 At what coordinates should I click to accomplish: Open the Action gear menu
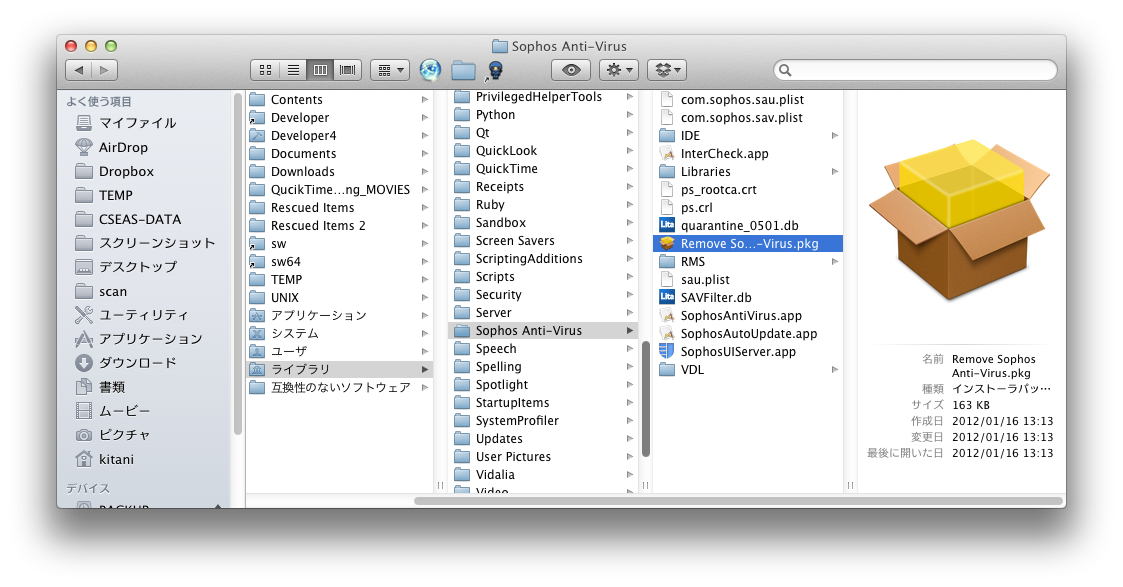click(x=619, y=69)
